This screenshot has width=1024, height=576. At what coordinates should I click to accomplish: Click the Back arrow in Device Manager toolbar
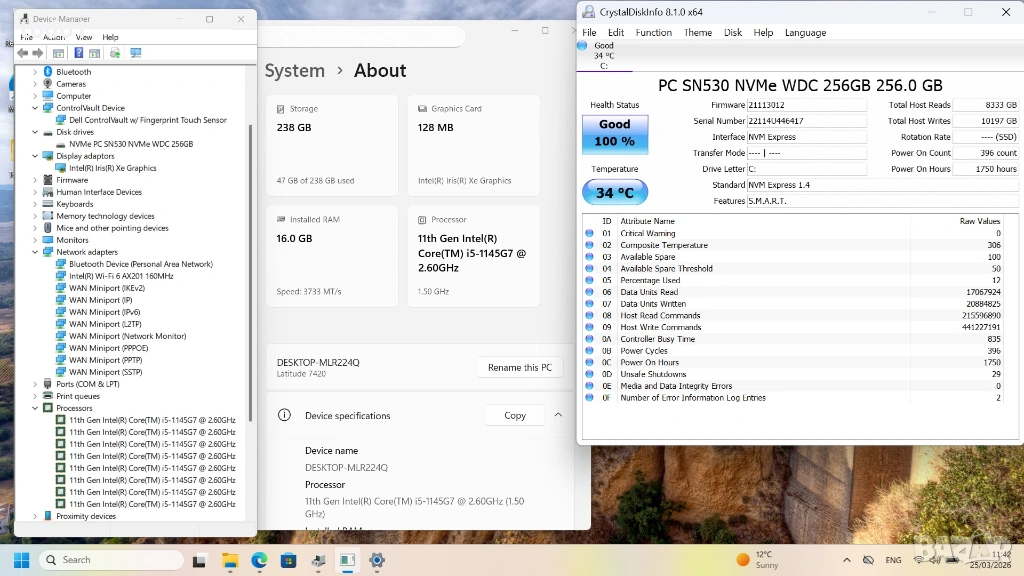click(23, 53)
